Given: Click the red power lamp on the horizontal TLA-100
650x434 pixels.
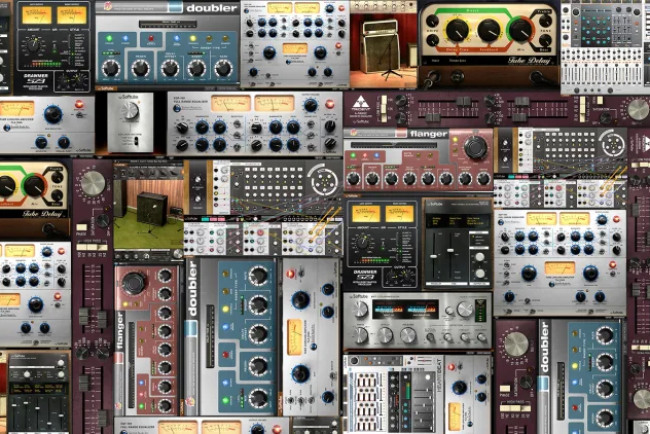Looking at the screenshot, I should click(78, 104).
